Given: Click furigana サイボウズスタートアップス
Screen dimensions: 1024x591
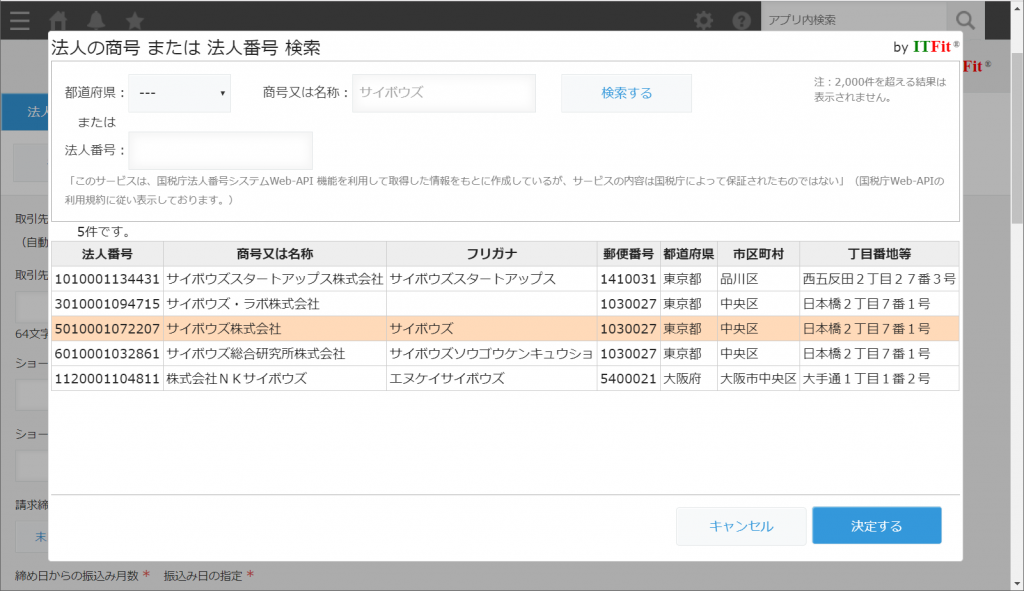Looking at the screenshot, I should click(x=473, y=279).
